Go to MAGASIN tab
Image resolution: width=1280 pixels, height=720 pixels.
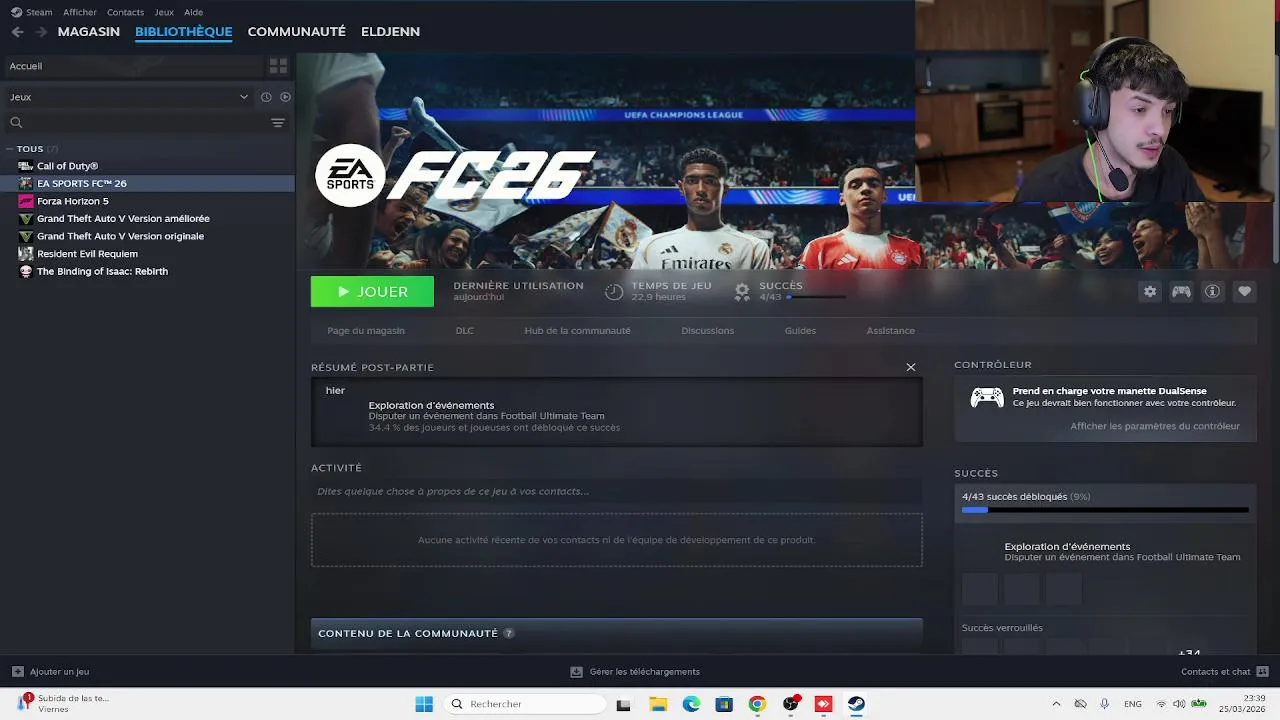[89, 32]
